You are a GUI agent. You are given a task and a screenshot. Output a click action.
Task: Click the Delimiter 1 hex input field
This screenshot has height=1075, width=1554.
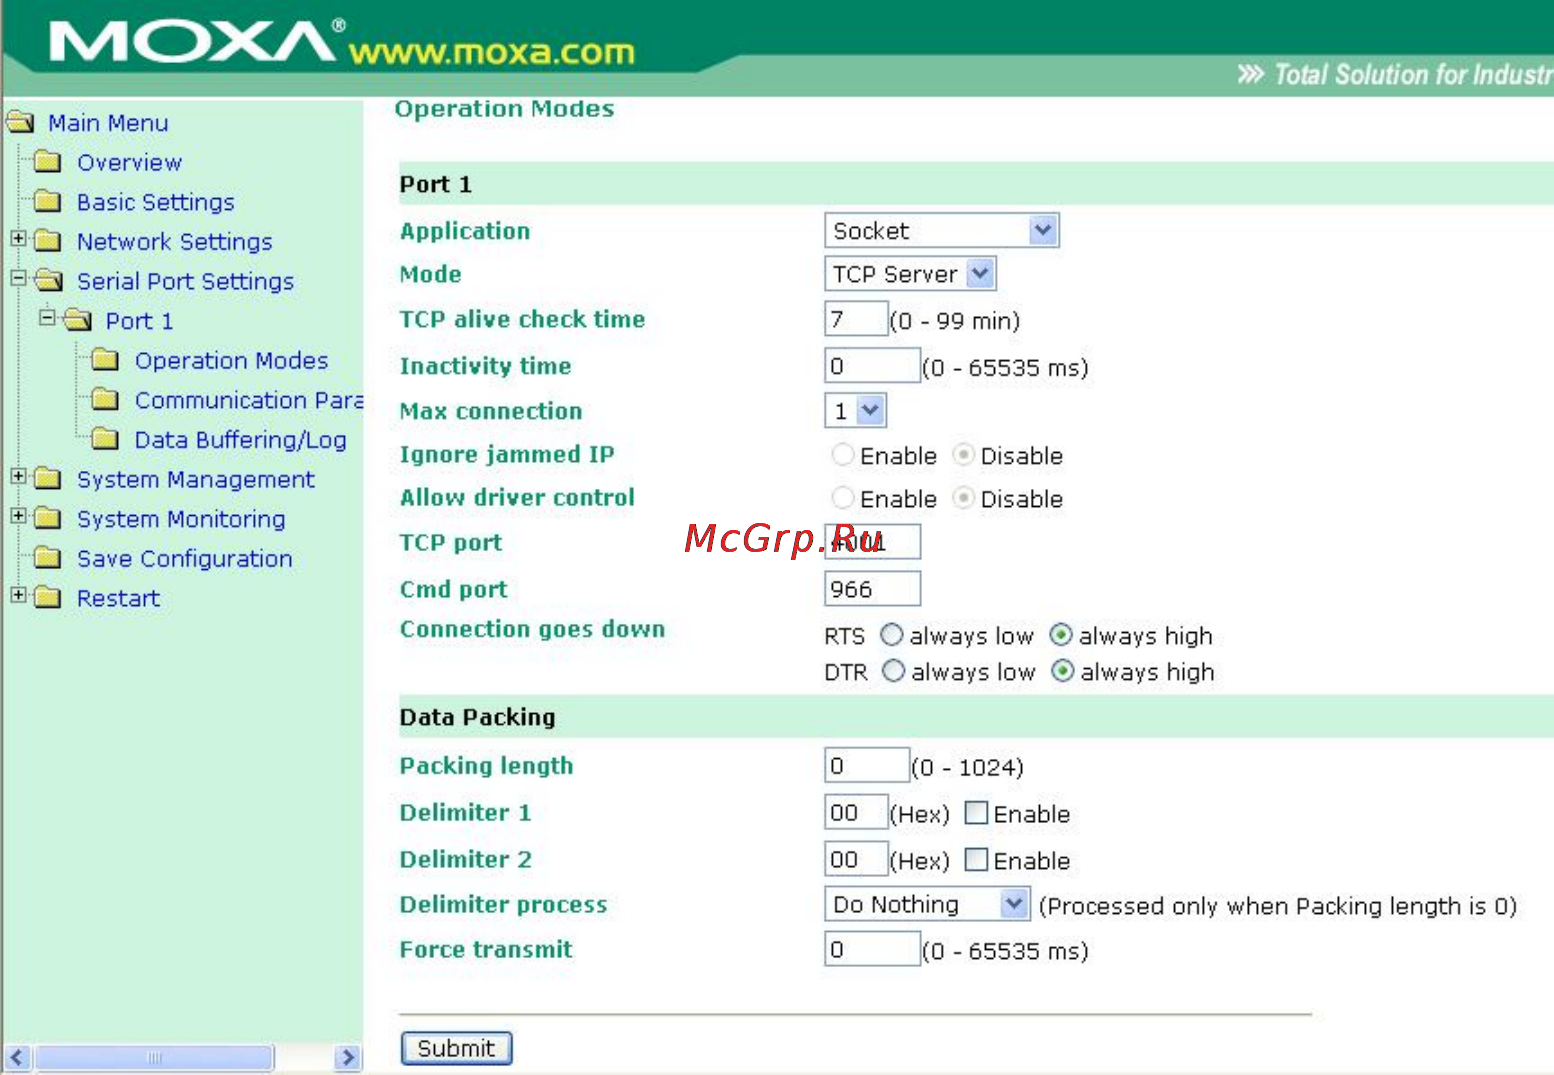tap(856, 812)
